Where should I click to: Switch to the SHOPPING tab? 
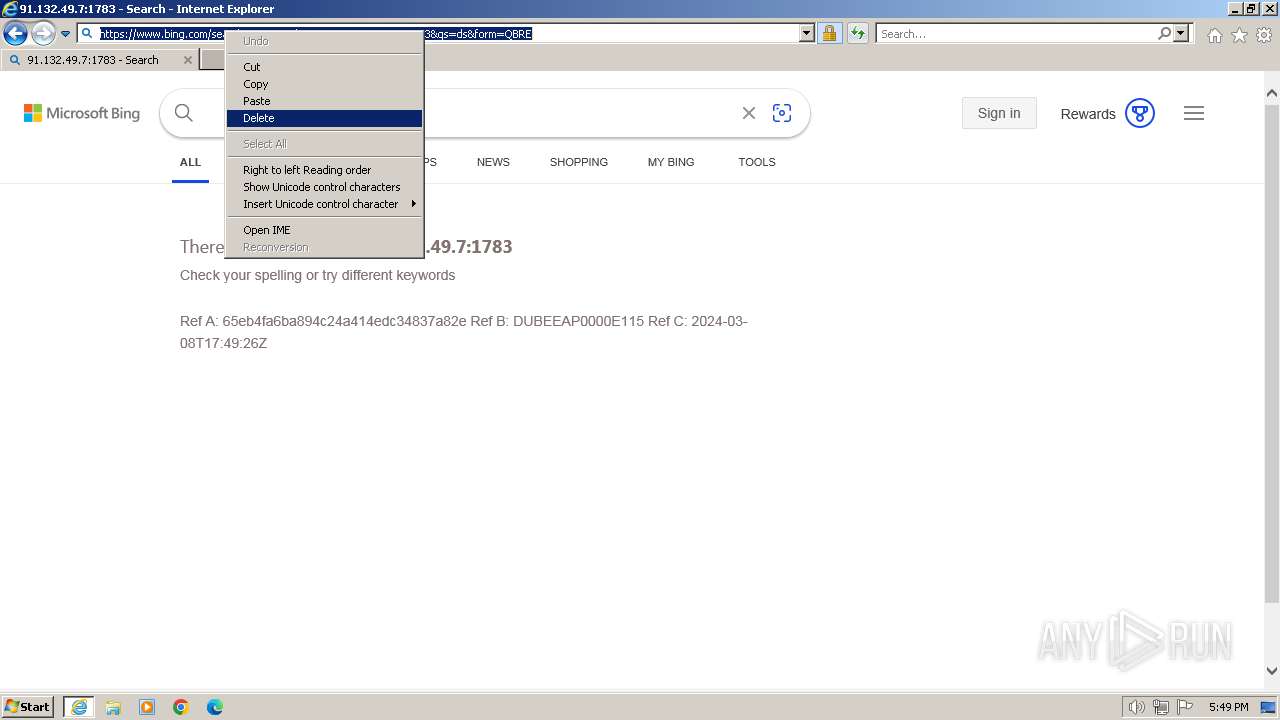click(579, 162)
